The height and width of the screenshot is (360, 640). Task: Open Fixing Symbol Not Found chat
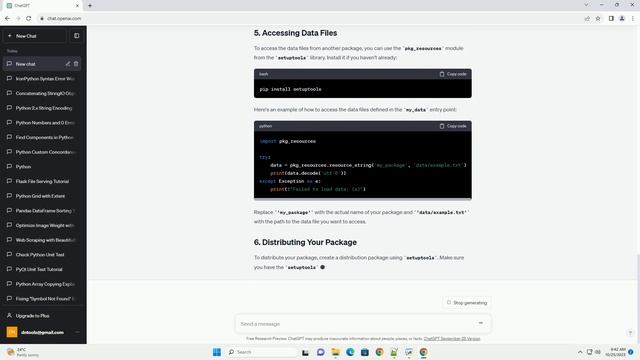pos(43,299)
